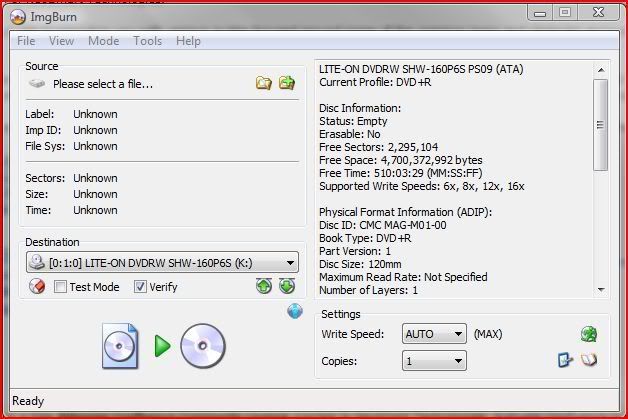628x419 pixels.
Task: Browse for a source image file
Action: tap(264, 83)
